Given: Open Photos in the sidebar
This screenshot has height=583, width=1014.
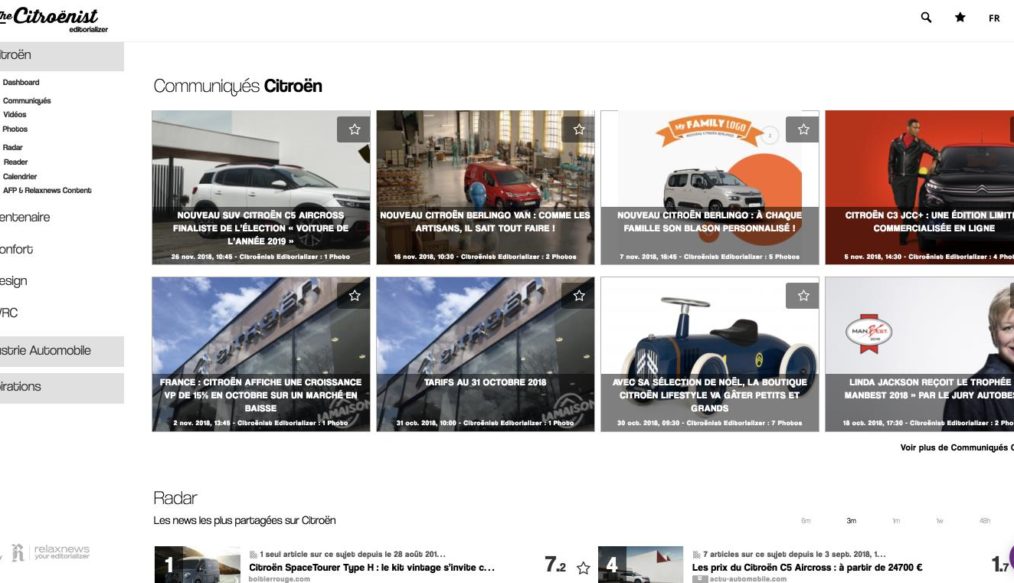Looking at the screenshot, I should pos(15,129).
